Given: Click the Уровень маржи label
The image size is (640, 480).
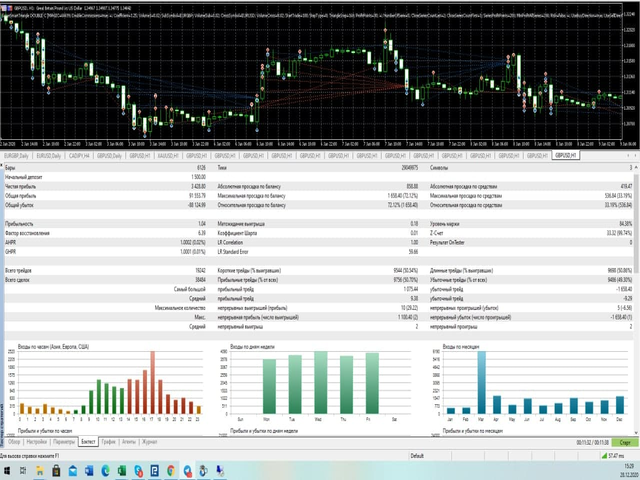Looking at the screenshot, I should tap(444, 224).
